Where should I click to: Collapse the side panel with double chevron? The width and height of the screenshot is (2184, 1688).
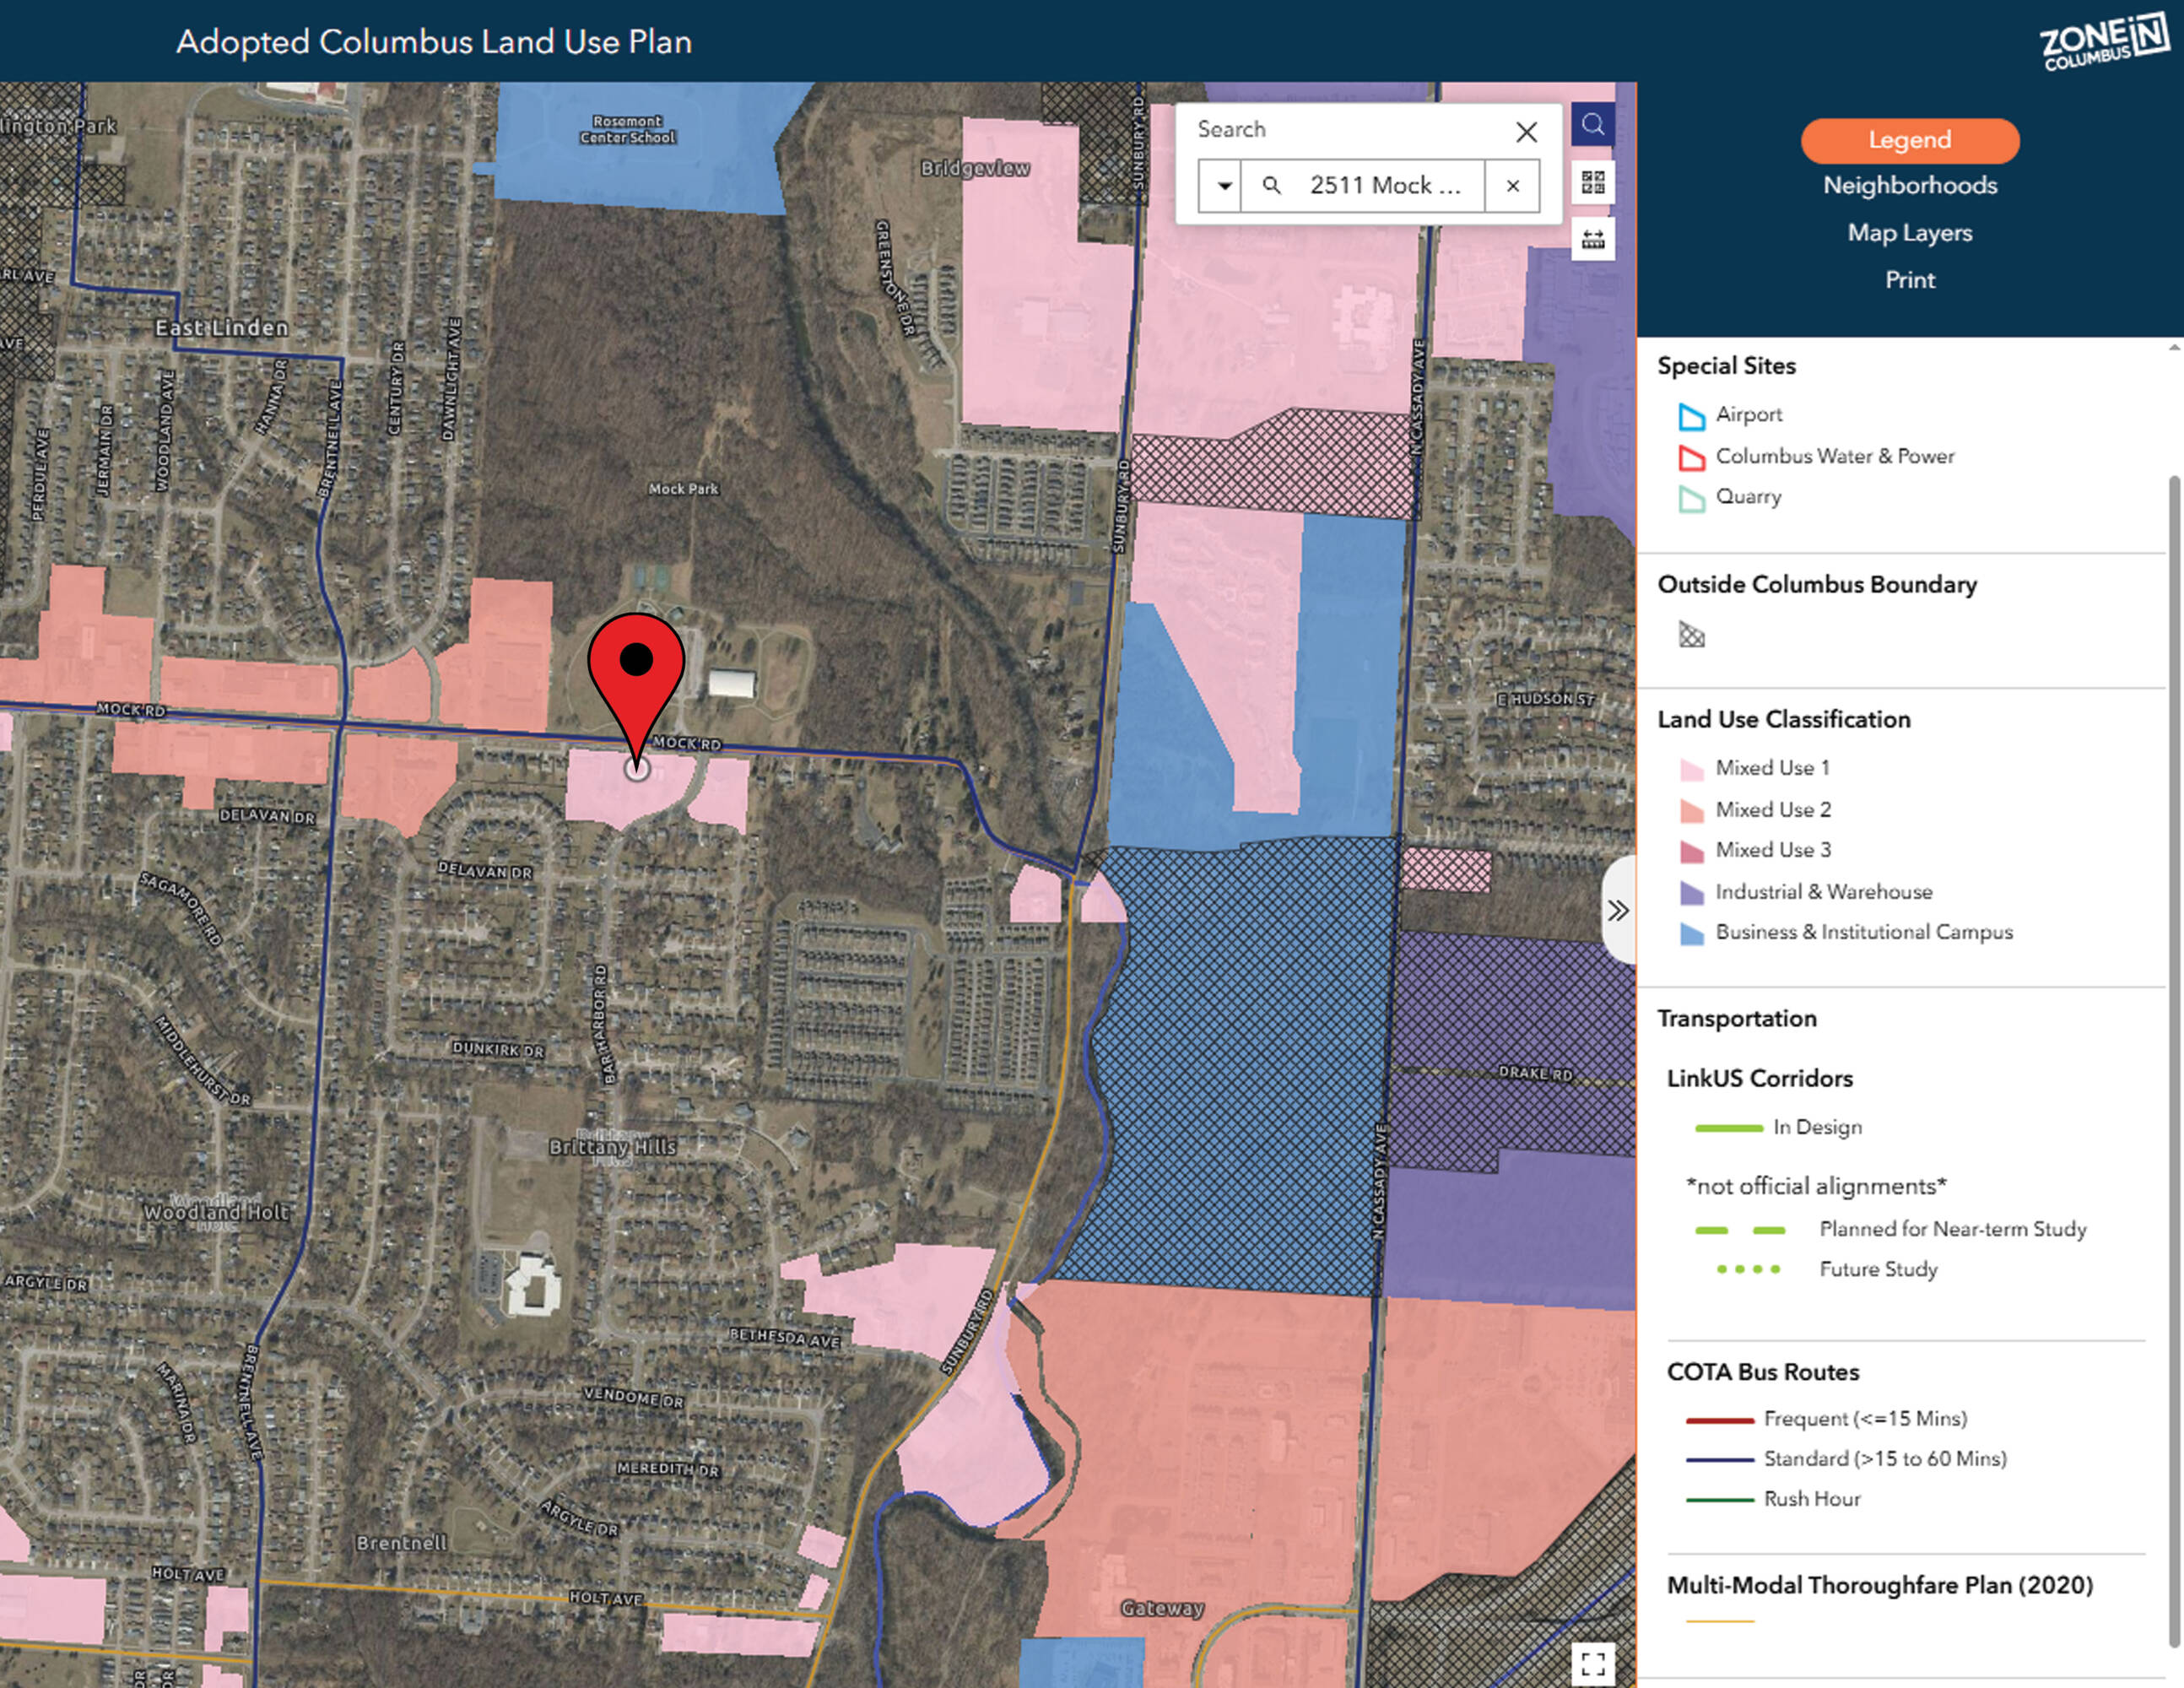pyautogui.click(x=1618, y=910)
